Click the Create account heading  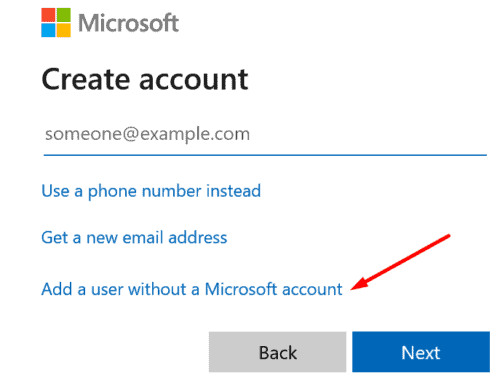145,79
